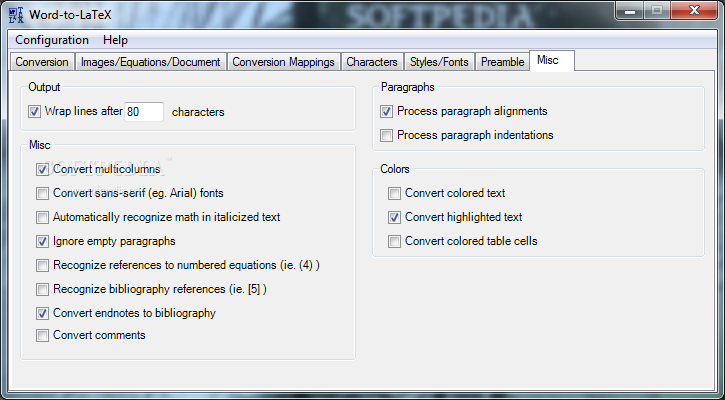Switch to the Images/Equations/Document tab
Image resolution: width=725 pixels, height=400 pixels.
tap(150, 62)
